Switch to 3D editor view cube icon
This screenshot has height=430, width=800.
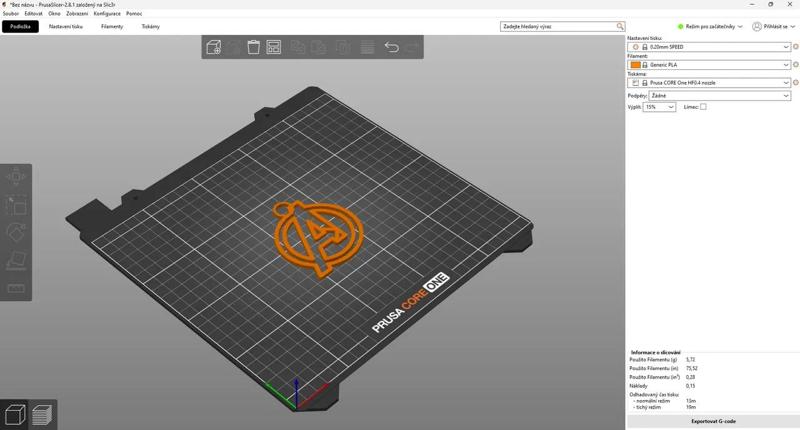pyautogui.click(x=15, y=415)
